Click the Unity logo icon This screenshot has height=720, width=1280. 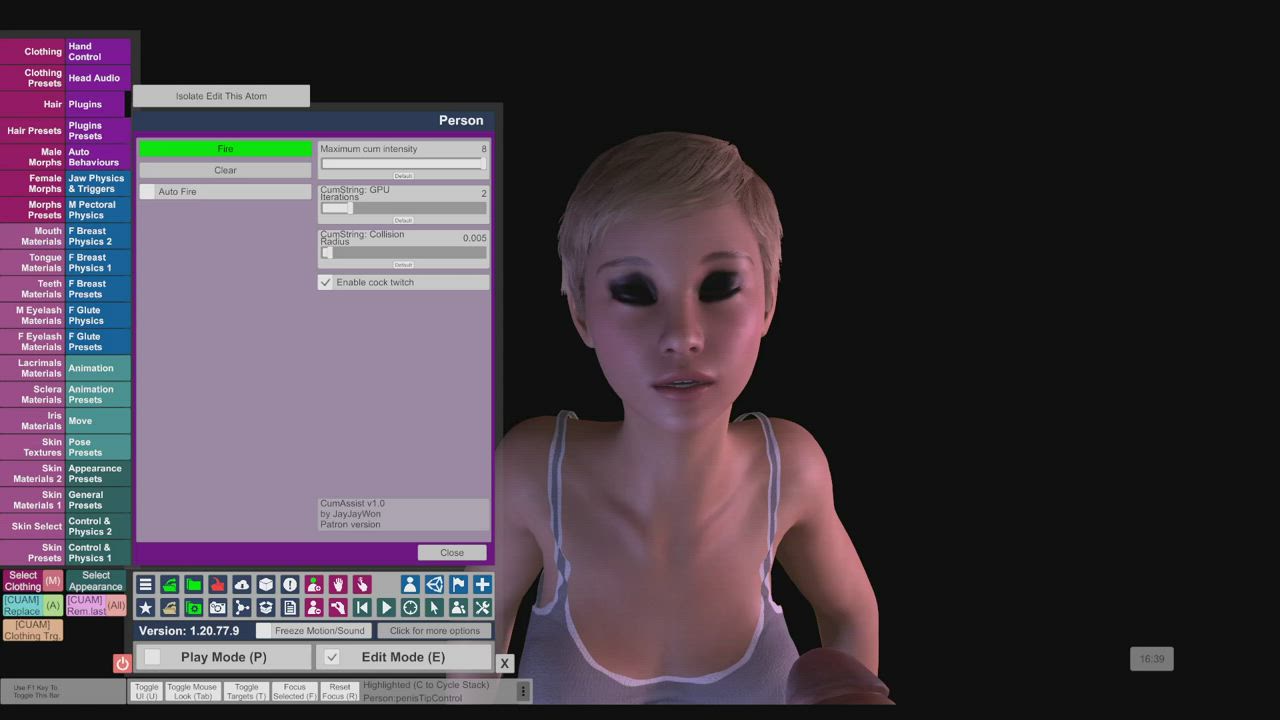click(434, 585)
